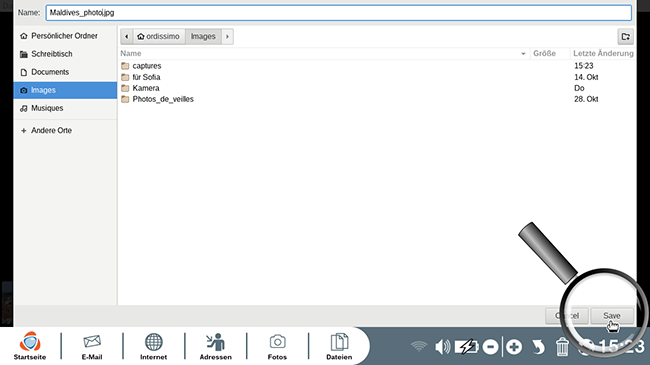
Task: Open Musiques in the sidebar
Action: tap(65, 108)
